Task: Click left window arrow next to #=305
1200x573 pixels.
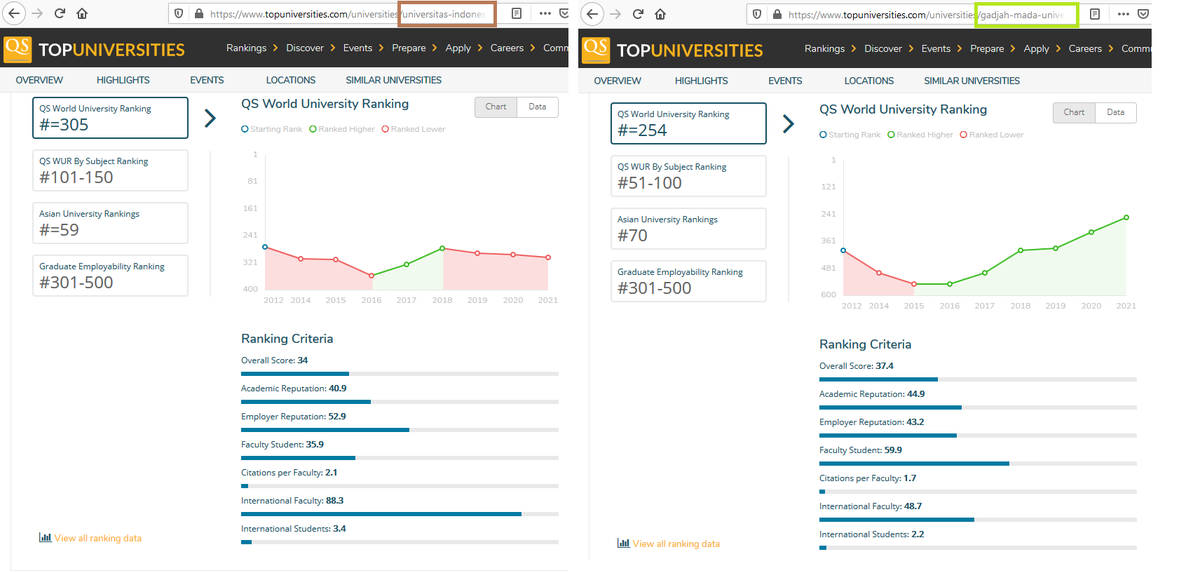Action: tap(210, 118)
